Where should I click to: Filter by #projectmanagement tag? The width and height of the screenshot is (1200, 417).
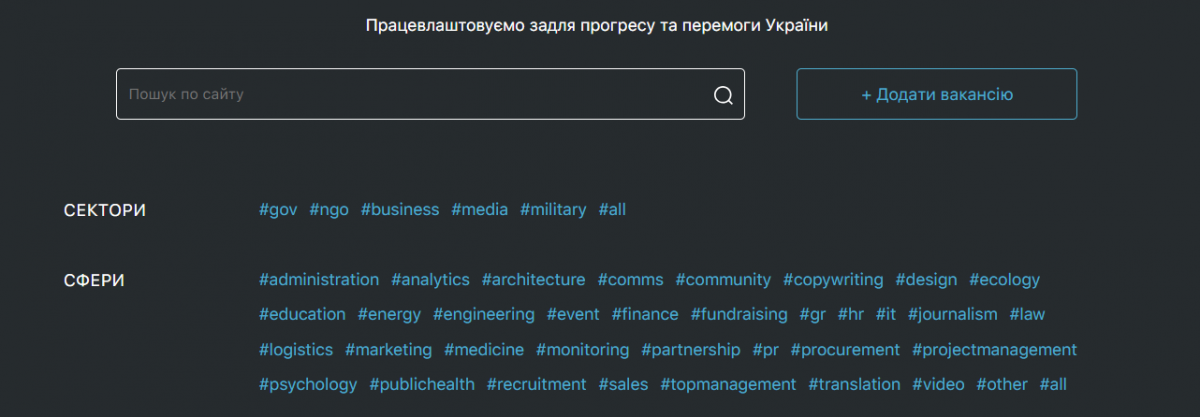click(994, 350)
